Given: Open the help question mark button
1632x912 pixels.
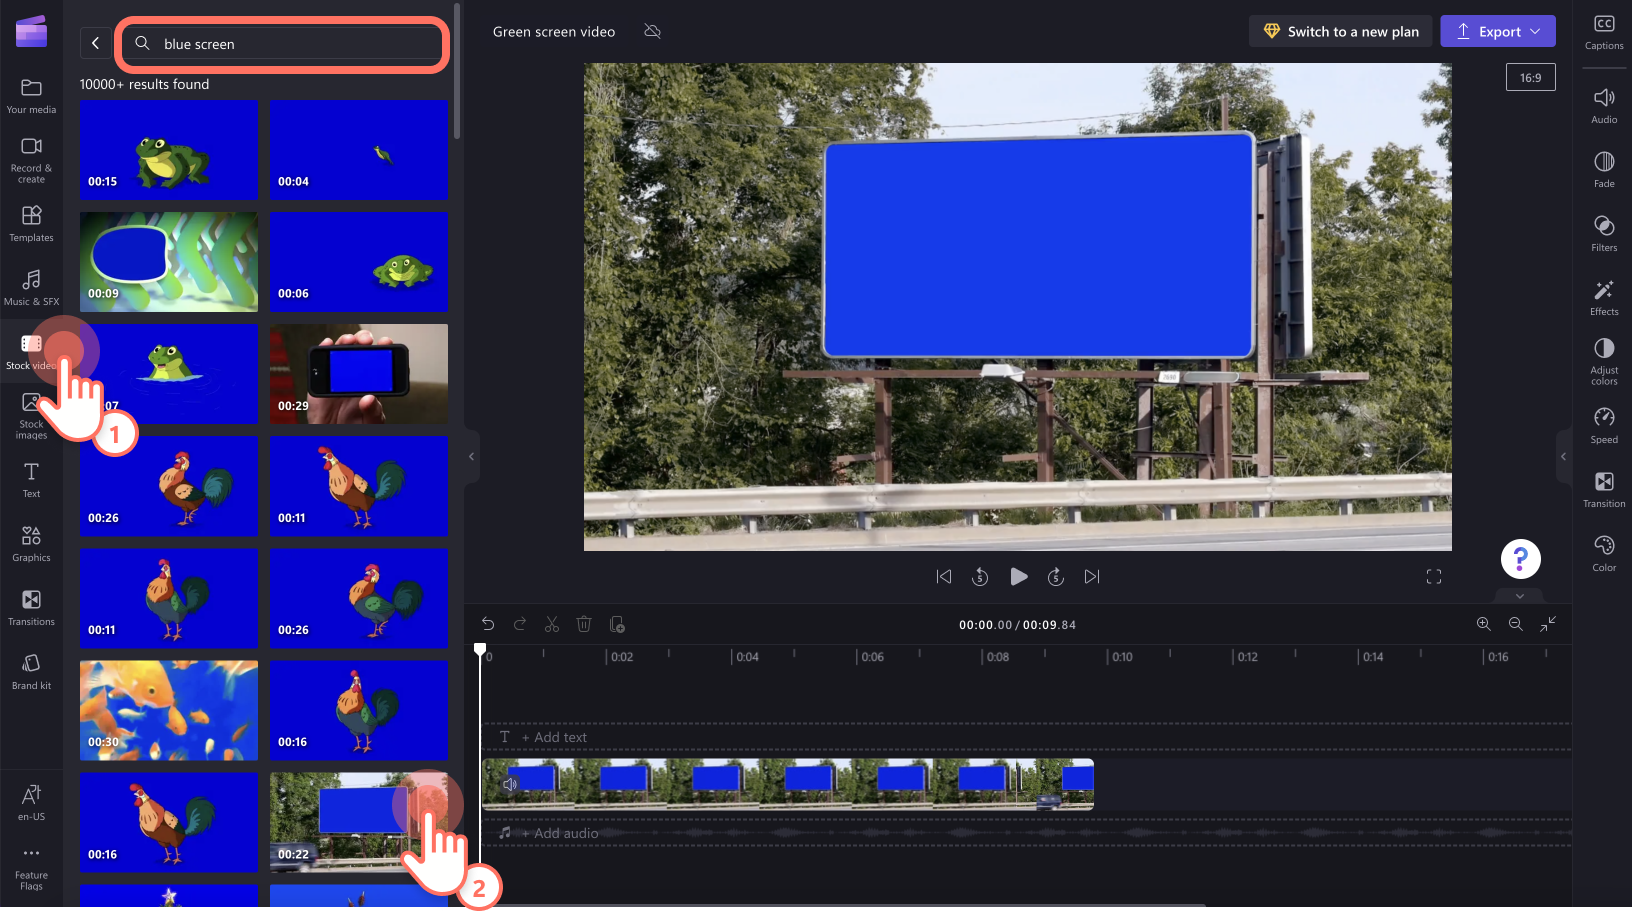Looking at the screenshot, I should tap(1520, 559).
